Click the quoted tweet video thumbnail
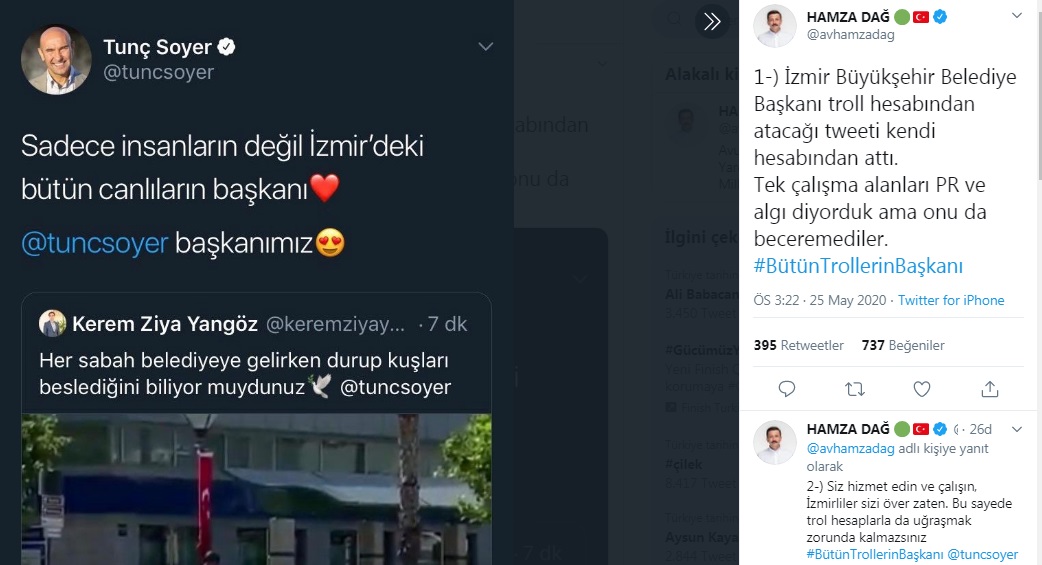This screenshot has height=565, width=1042. click(257, 489)
